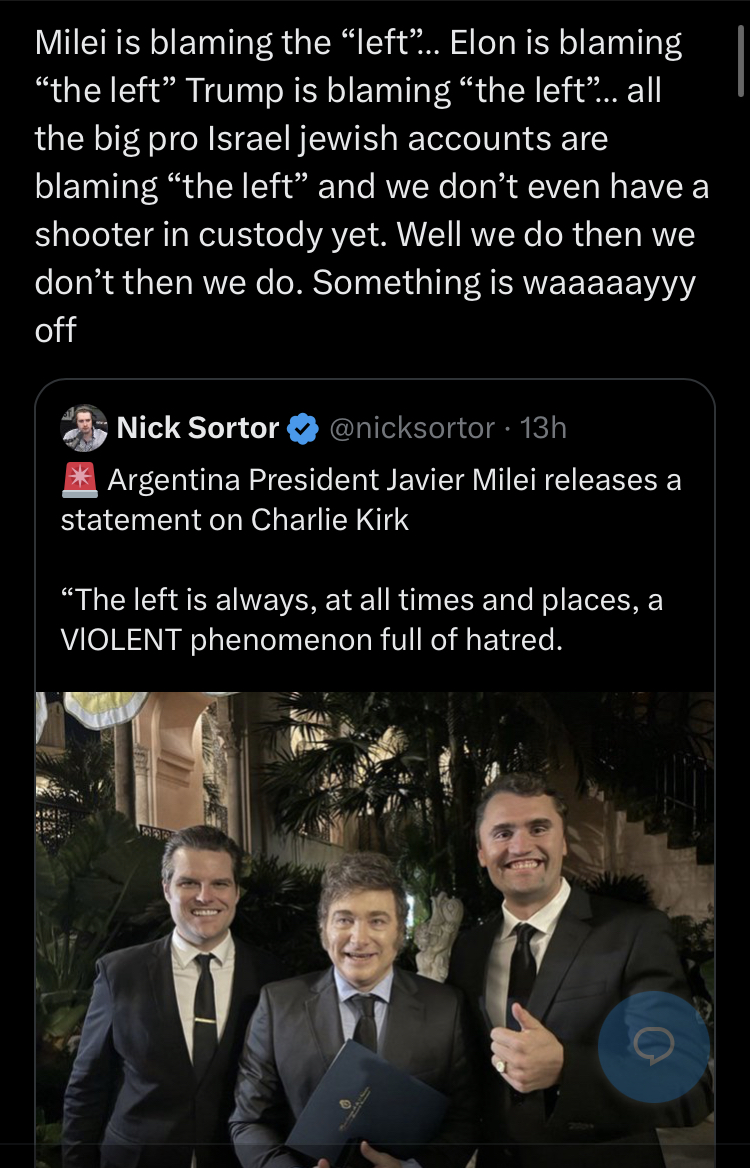Open Nick Sortor's profile avatar
This screenshot has width=750, height=1168.
[x=84, y=428]
